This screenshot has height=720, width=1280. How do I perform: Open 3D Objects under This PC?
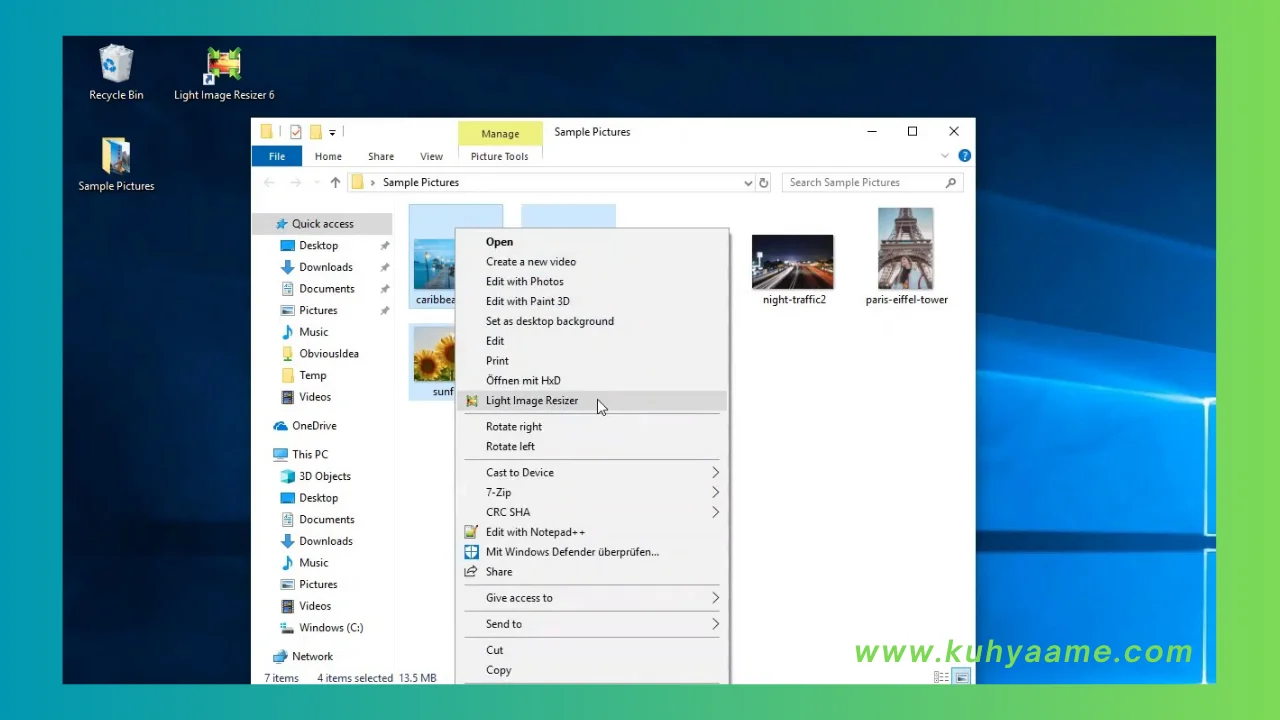324,476
